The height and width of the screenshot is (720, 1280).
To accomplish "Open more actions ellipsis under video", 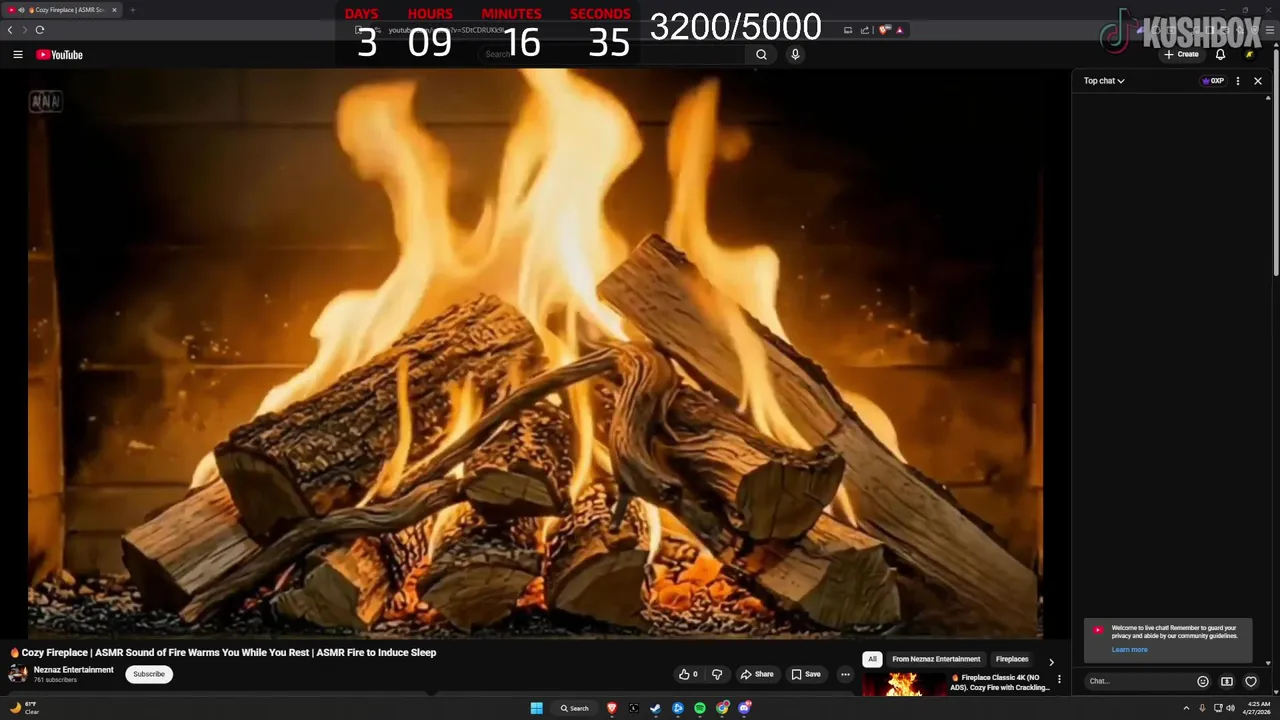I will (x=845, y=674).
